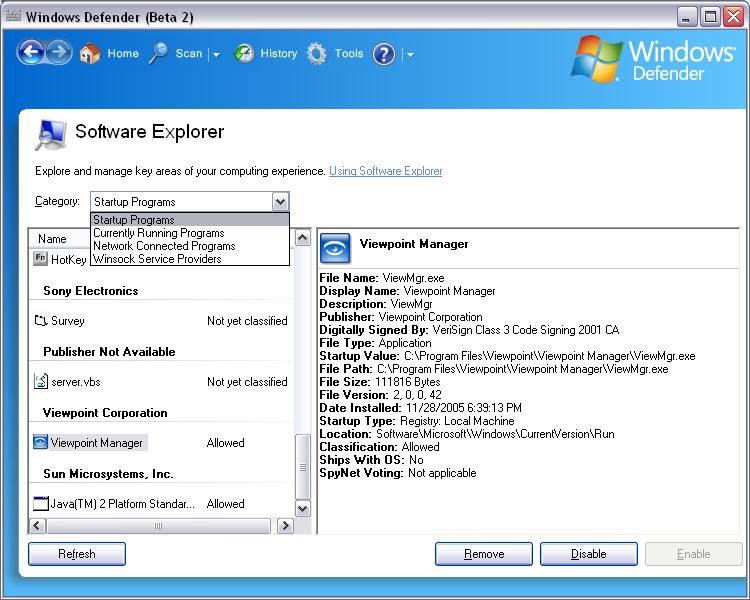750x600 pixels.
Task: Open the Using Software Explorer link
Action: tap(386, 171)
